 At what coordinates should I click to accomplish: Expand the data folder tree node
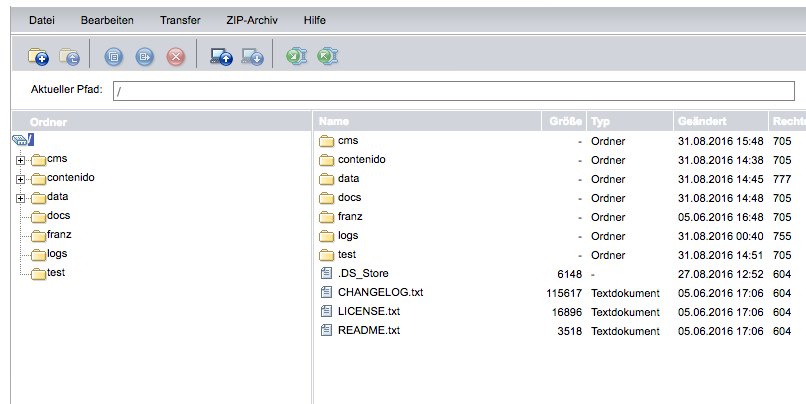pyautogui.click(x=20, y=198)
